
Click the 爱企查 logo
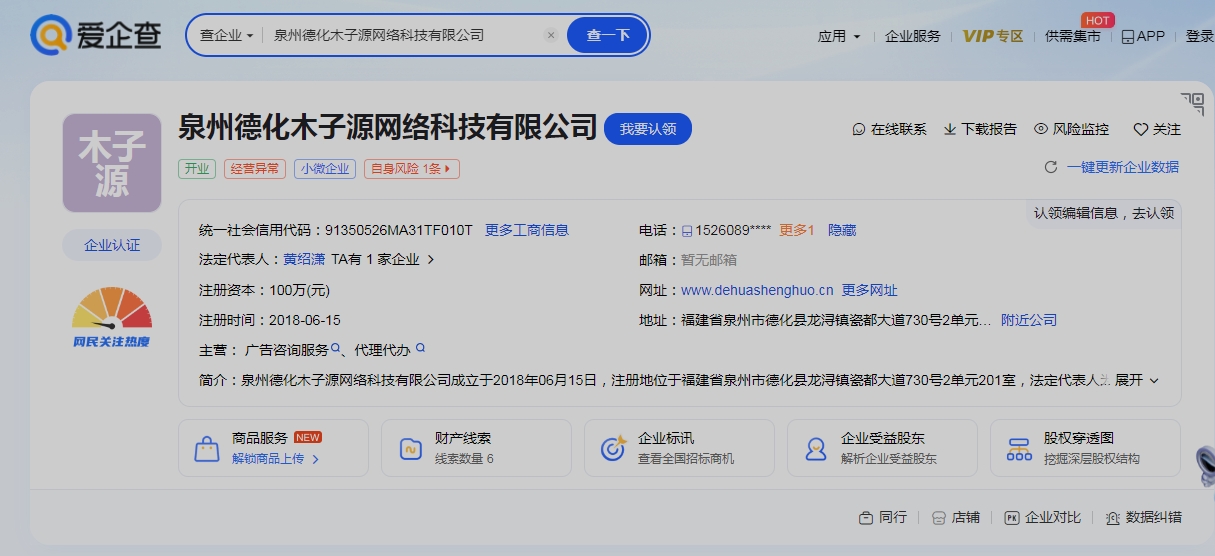(x=97, y=35)
